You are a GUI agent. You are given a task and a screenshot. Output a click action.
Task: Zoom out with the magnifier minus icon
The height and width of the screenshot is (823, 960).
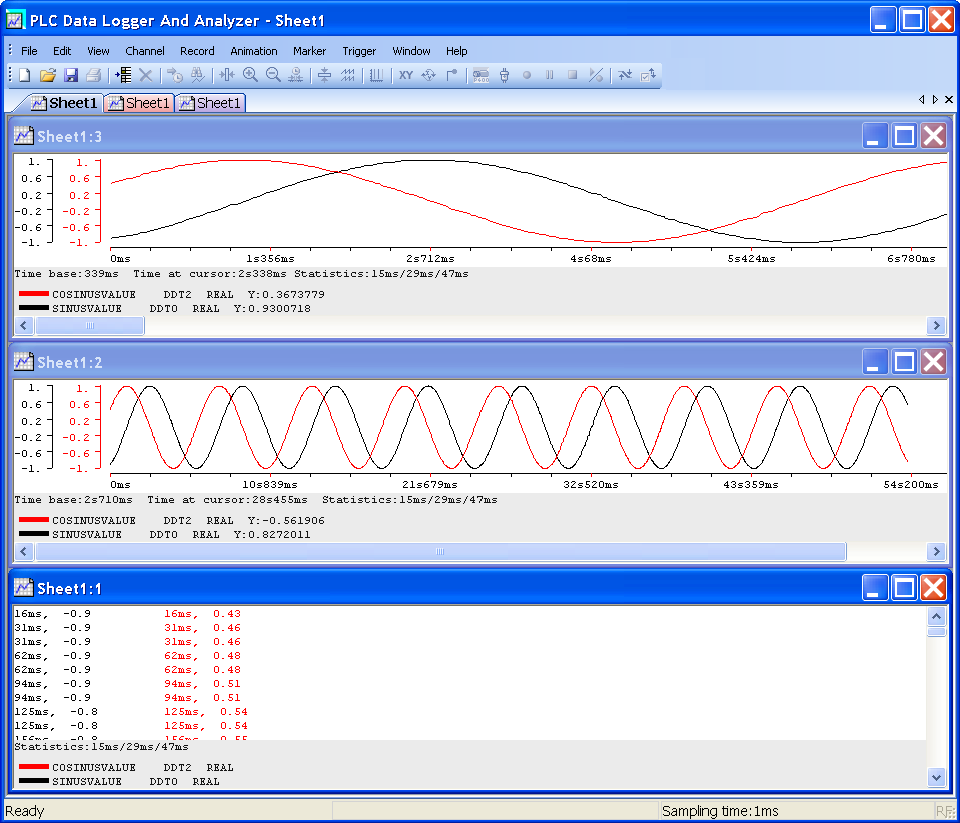click(x=273, y=75)
